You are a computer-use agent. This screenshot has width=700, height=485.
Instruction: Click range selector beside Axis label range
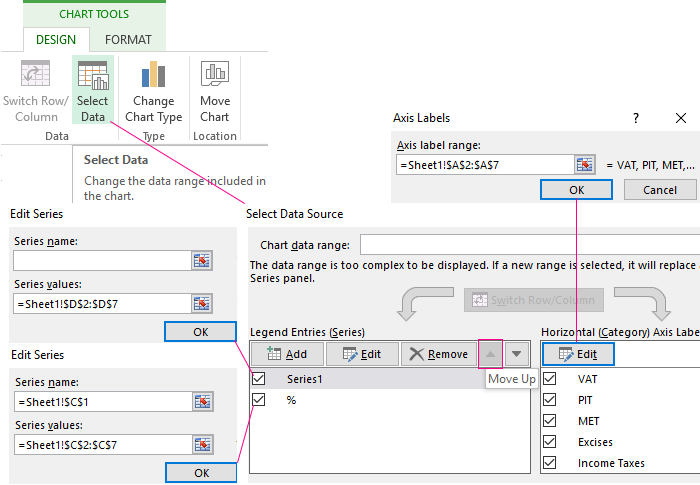tap(584, 165)
